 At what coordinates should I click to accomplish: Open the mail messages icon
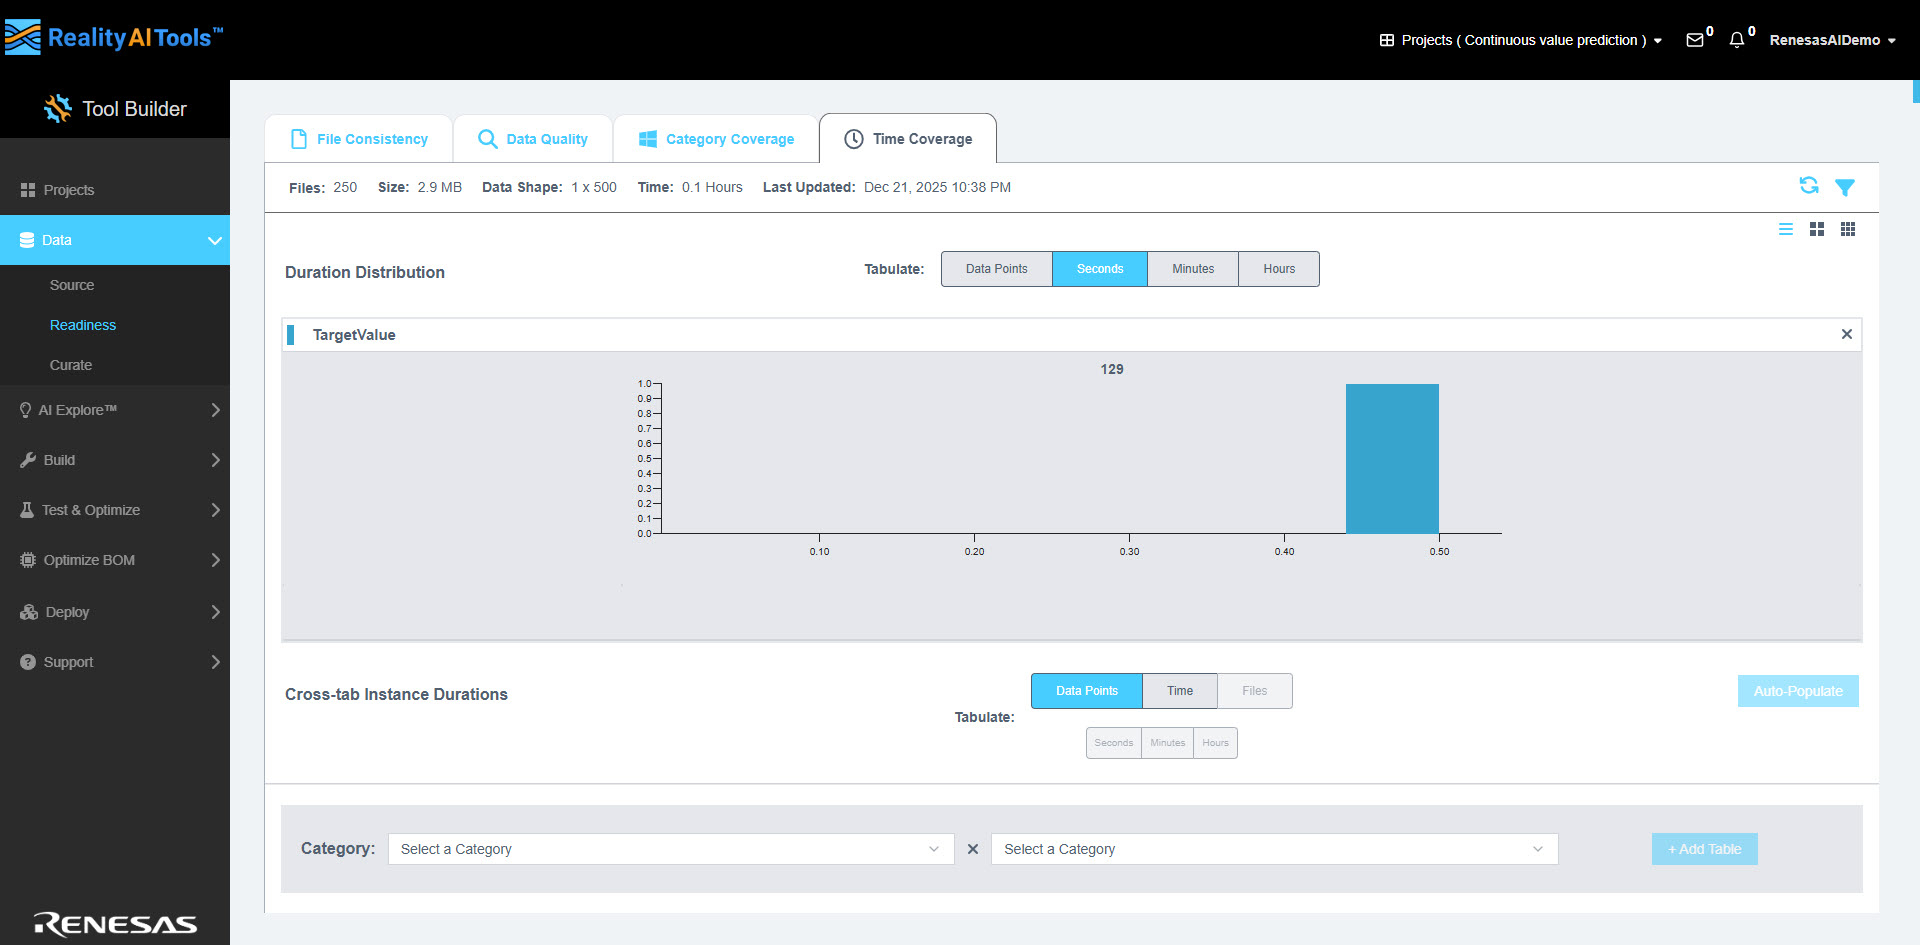[1695, 40]
